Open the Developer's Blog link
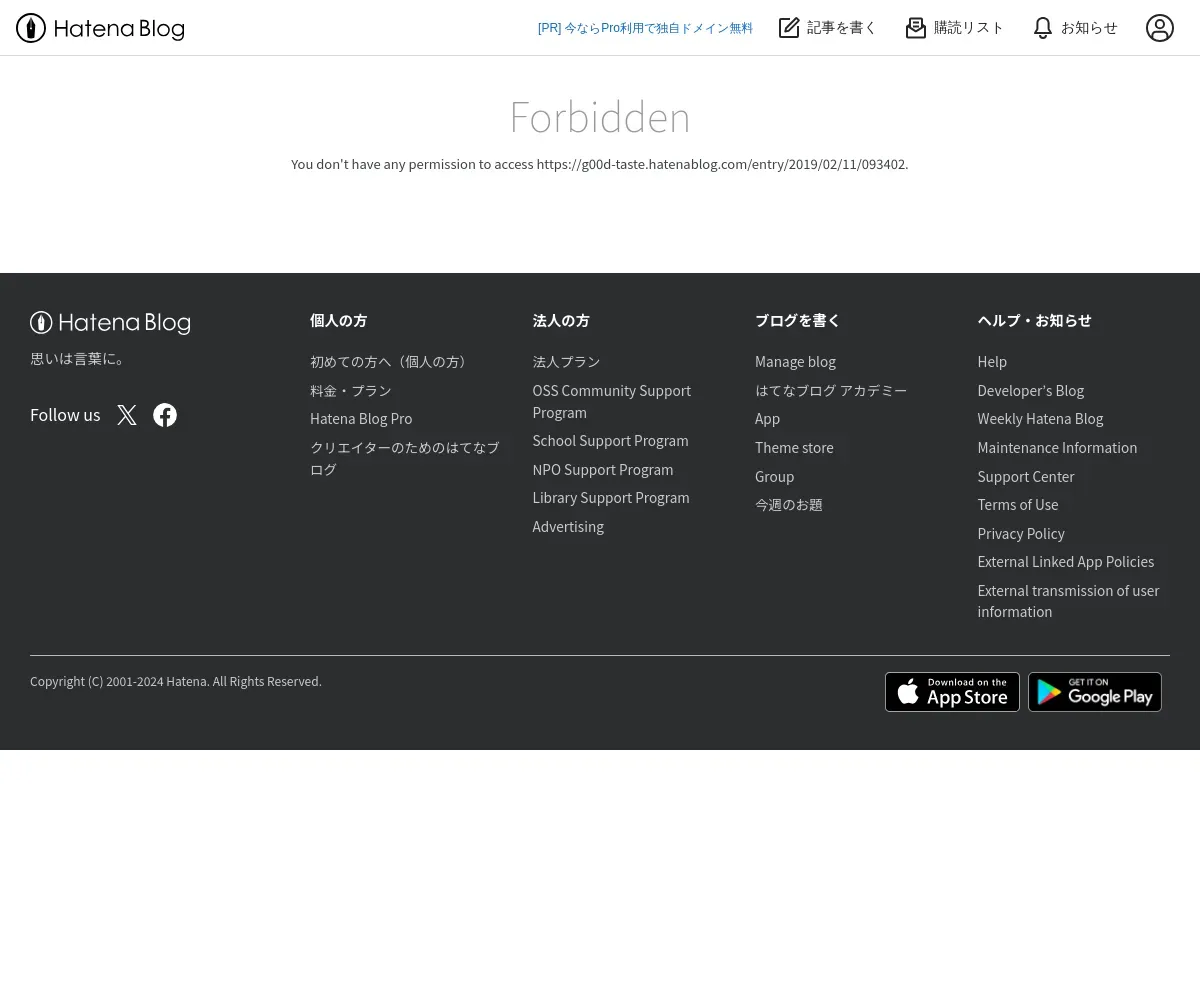The image size is (1200, 1000). point(1031,391)
